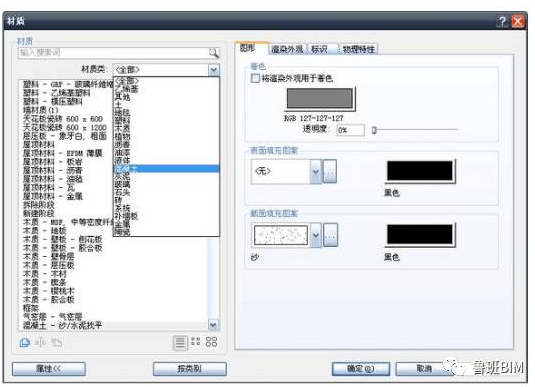Browse section fill pattern ellipsis button
535x387 pixels.
330,235
